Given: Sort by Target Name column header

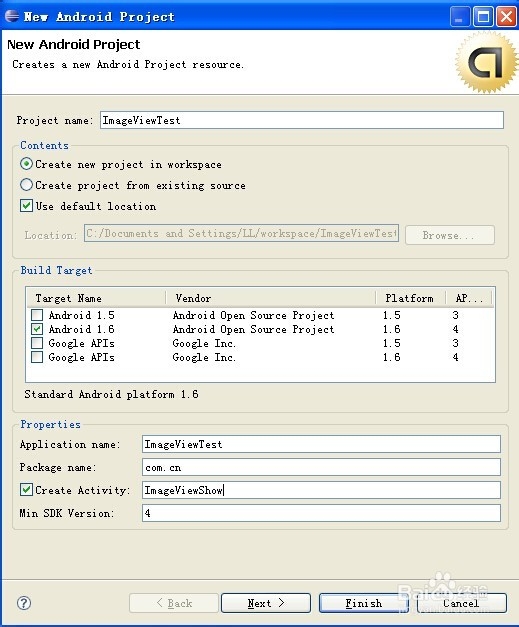Looking at the screenshot, I should [96, 298].
